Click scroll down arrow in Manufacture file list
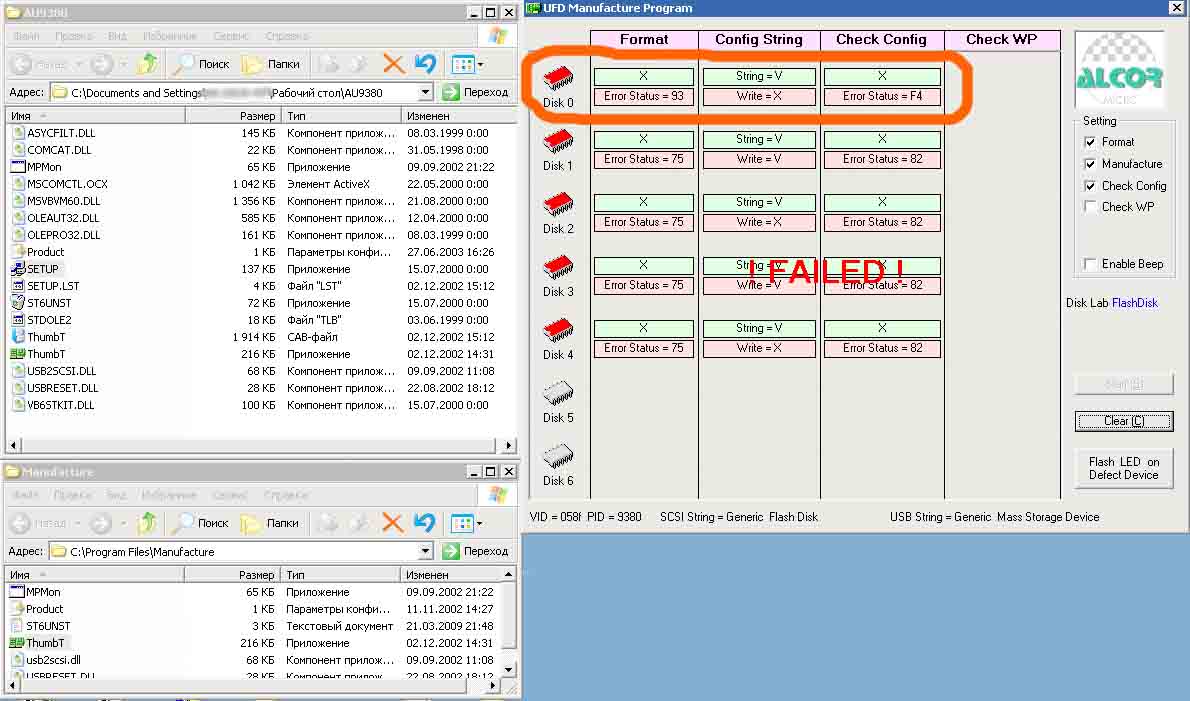The image size is (1190, 701). tap(509, 669)
